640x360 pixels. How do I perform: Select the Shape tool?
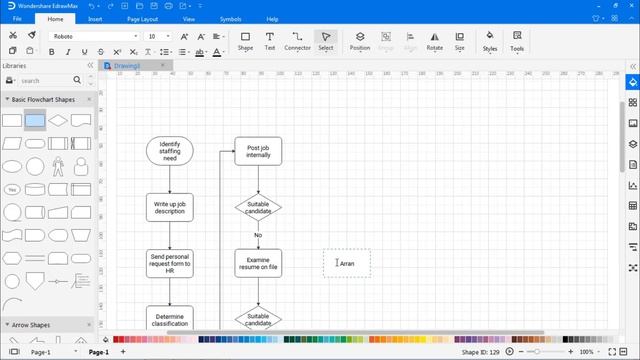click(245, 41)
